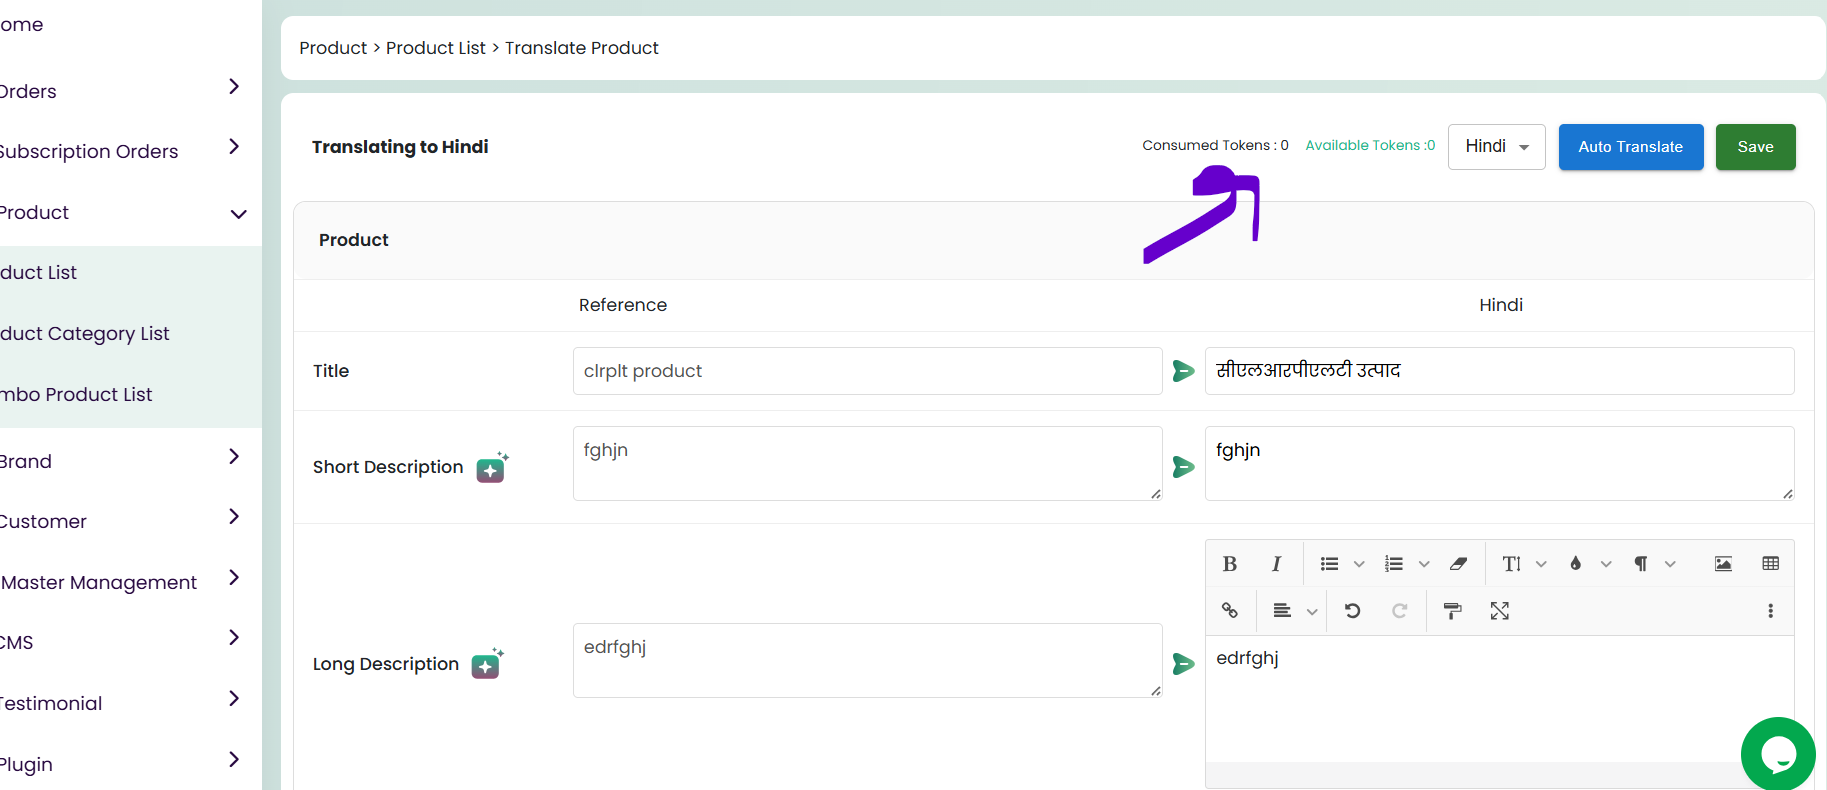Open text color droplet tool

point(1576,564)
